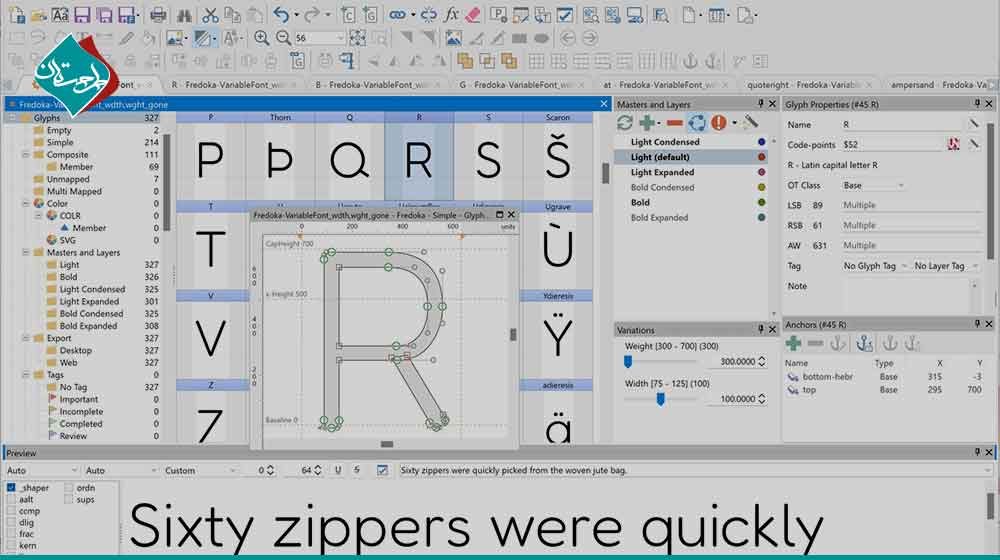The width and height of the screenshot is (1000, 560).
Task: Click the Cut scissors icon
Action: coord(210,15)
